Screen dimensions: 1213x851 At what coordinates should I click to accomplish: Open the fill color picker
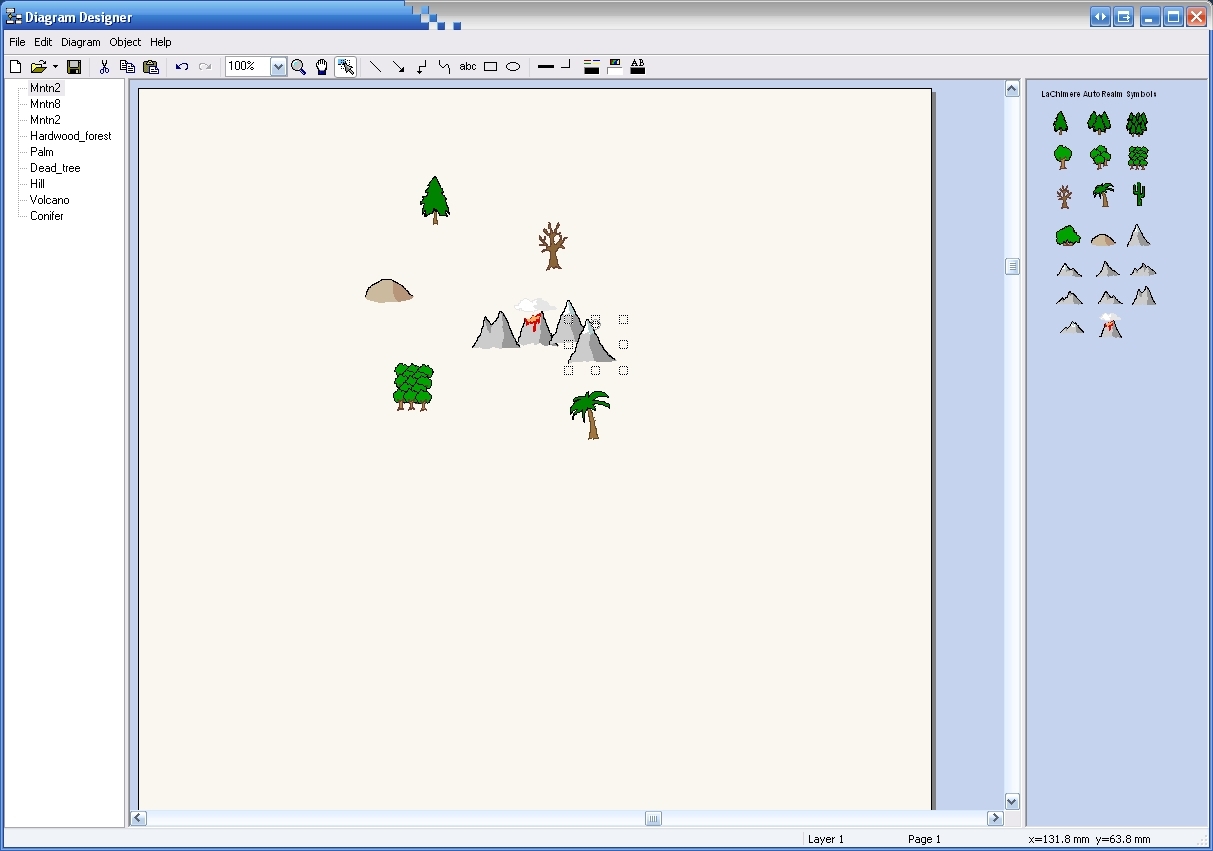[615, 67]
